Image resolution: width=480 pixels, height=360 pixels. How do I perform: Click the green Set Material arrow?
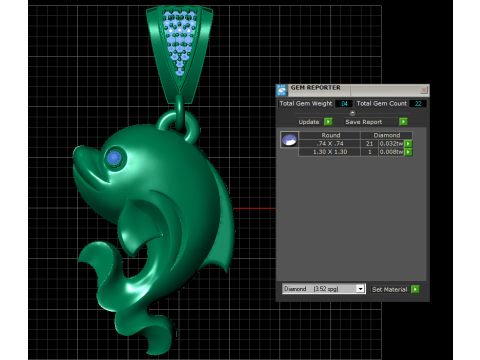pos(415,289)
